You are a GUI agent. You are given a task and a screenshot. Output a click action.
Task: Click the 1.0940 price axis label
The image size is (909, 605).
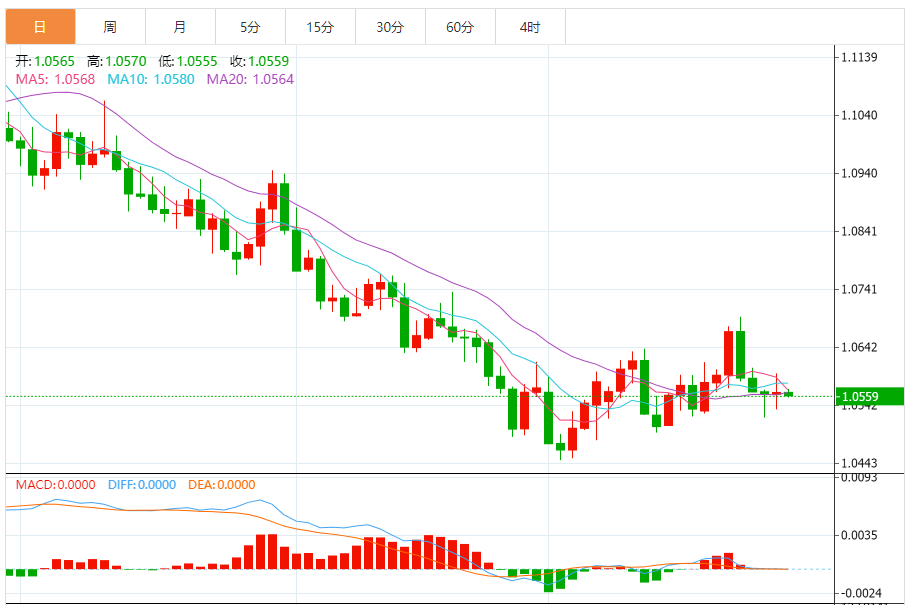coord(859,173)
